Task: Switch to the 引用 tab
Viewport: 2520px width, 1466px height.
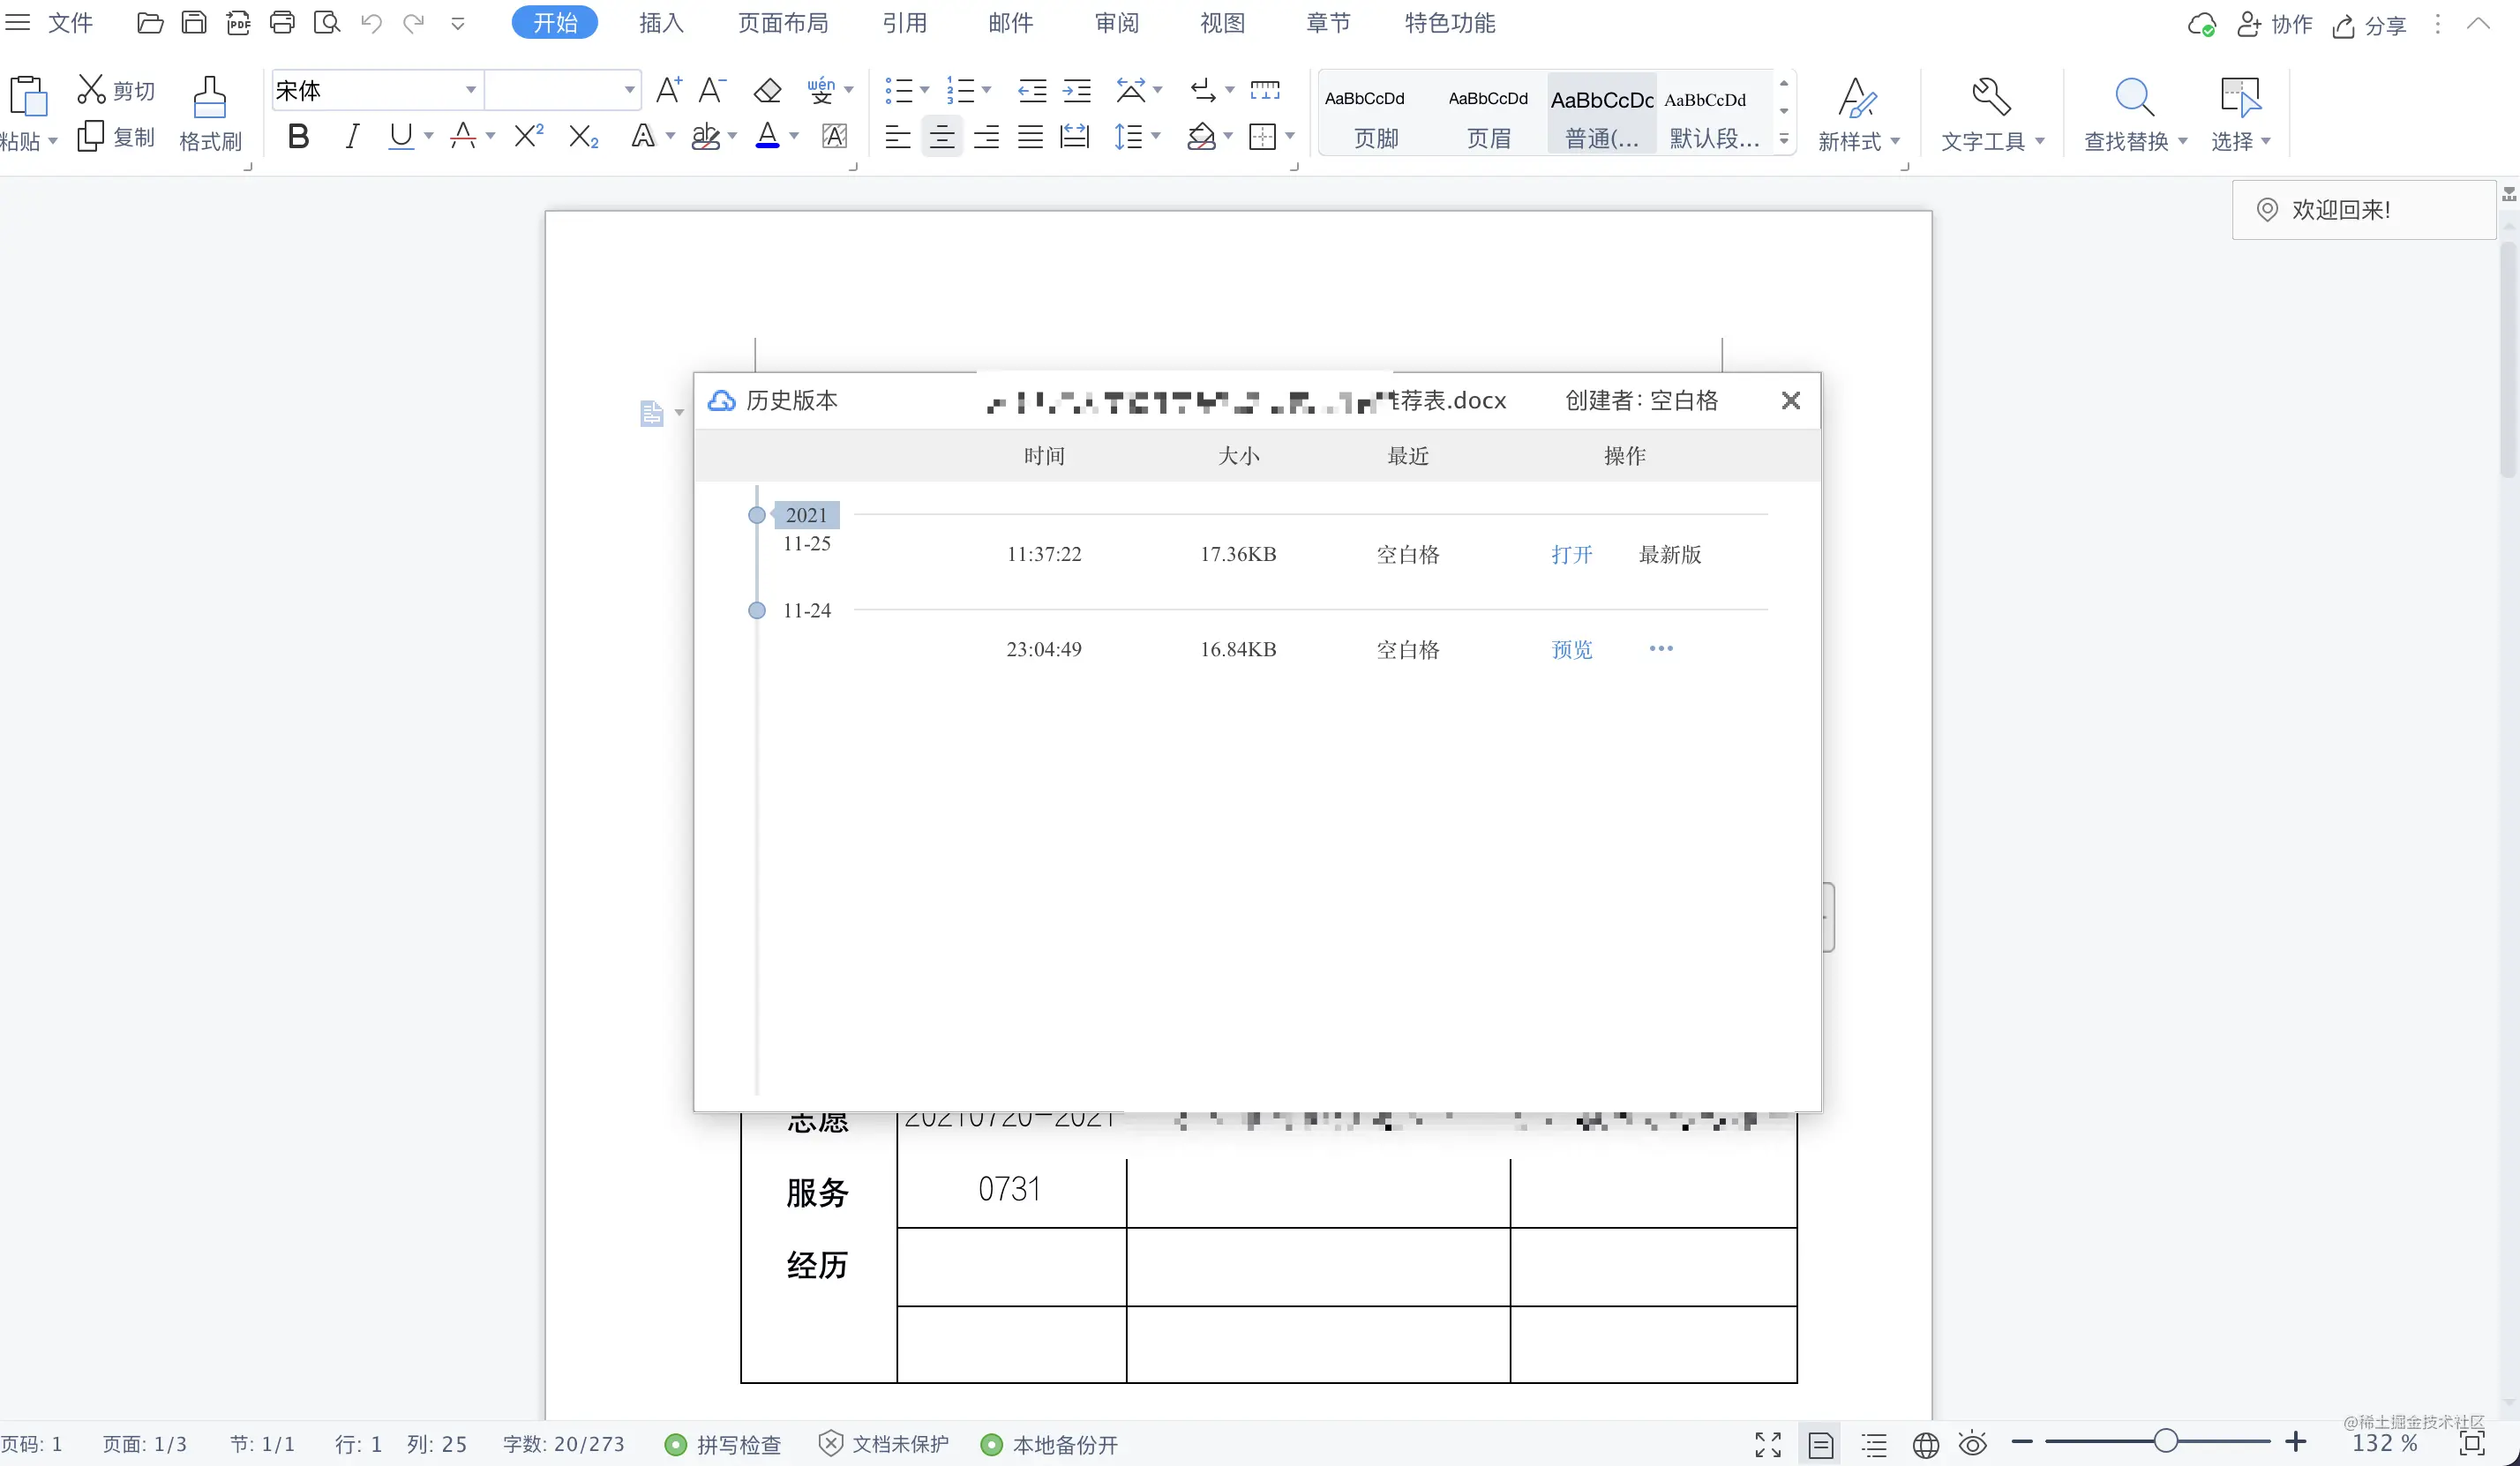Action: tap(904, 23)
